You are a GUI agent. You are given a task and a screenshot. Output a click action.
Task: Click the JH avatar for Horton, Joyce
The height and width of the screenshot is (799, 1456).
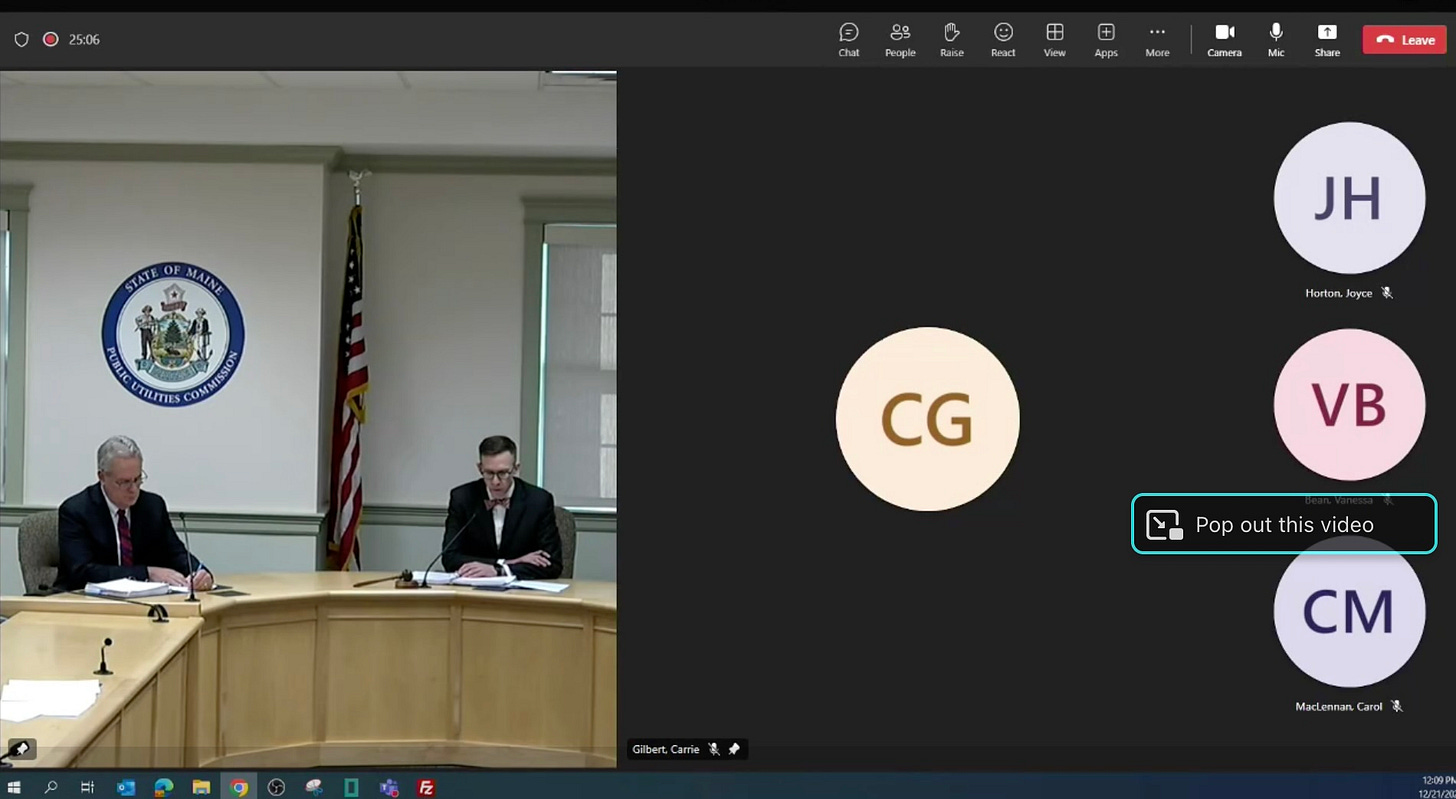(x=1349, y=198)
